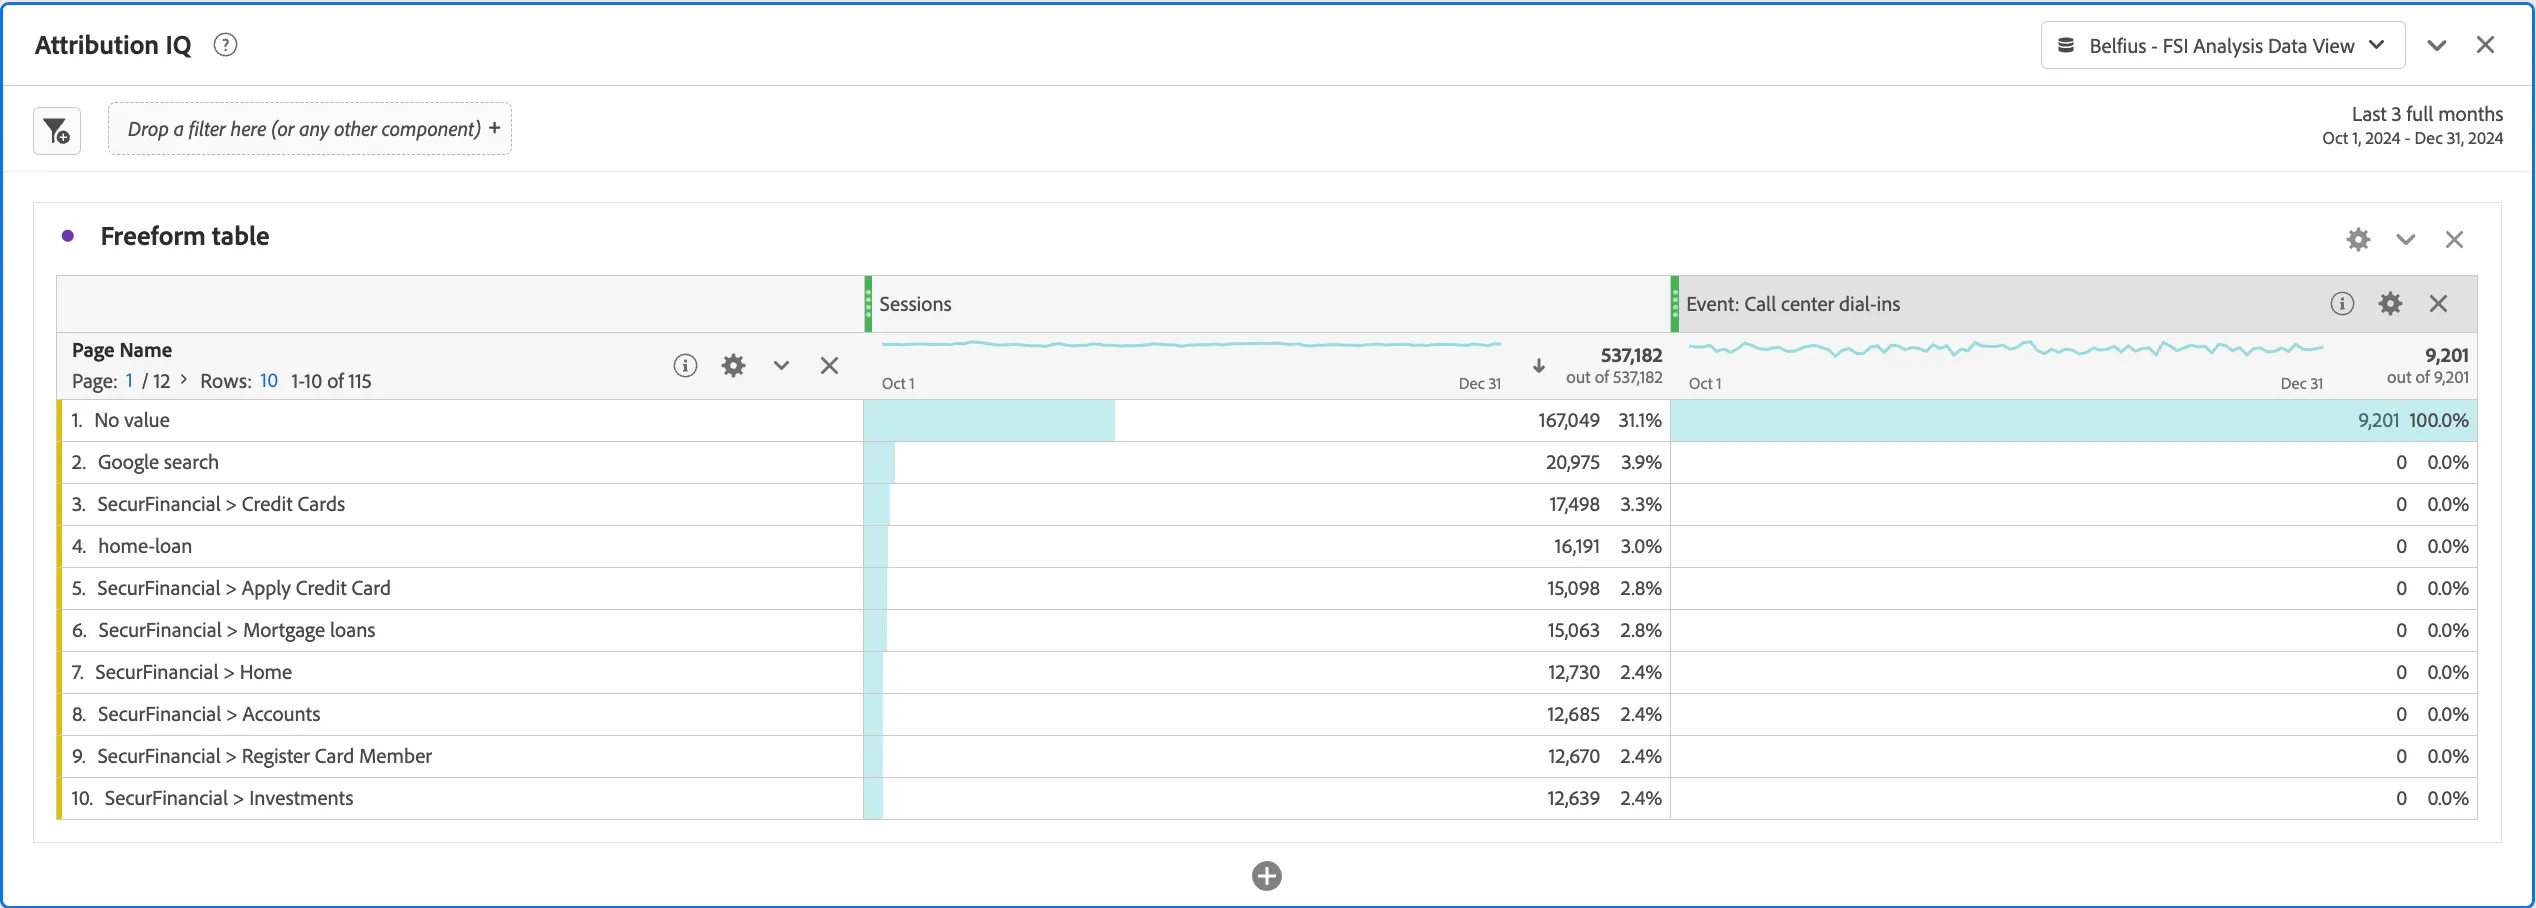Click the Call center dial-ins sparkline

(2005, 349)
